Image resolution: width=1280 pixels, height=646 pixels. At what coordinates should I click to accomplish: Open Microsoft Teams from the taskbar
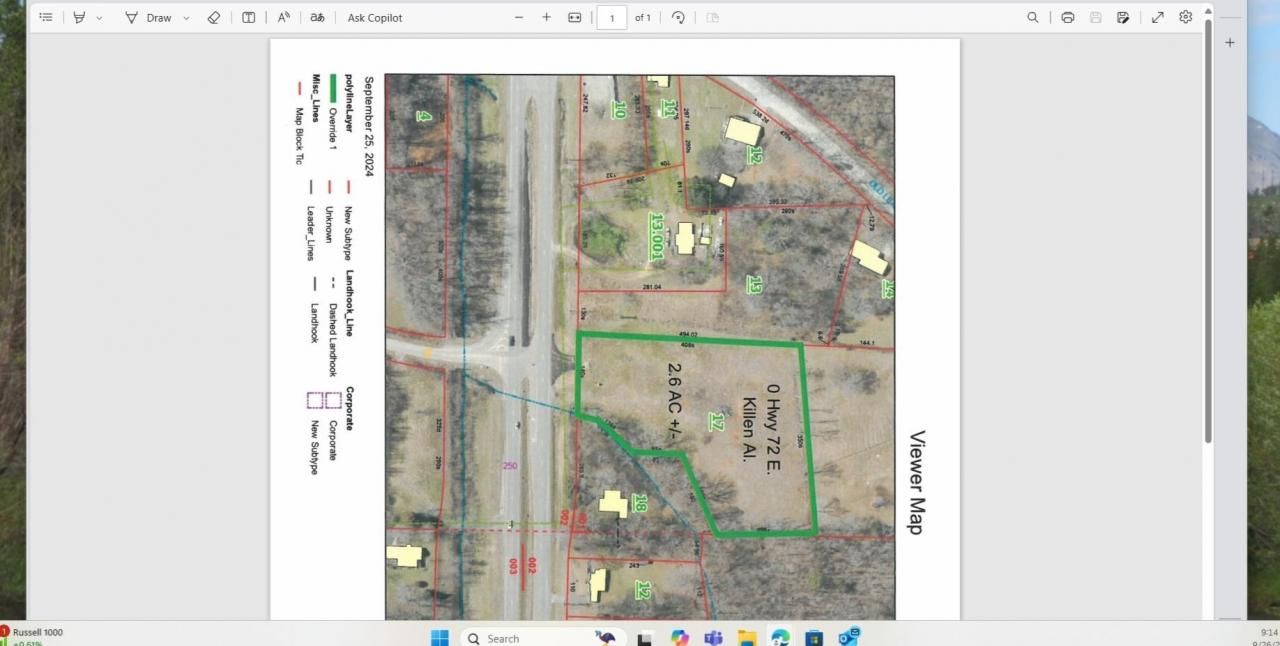713,637
